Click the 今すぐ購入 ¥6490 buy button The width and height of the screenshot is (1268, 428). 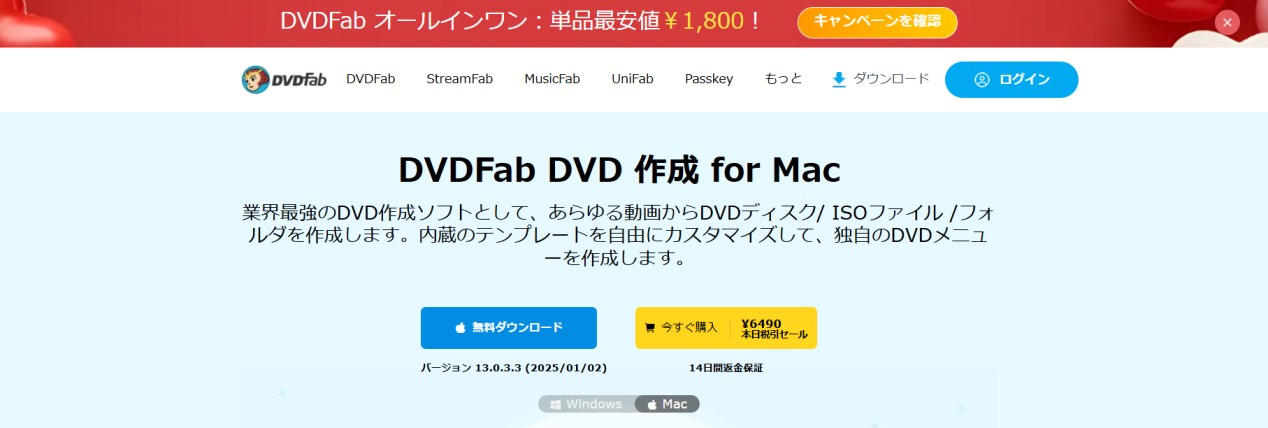click(x=726, y=328)
